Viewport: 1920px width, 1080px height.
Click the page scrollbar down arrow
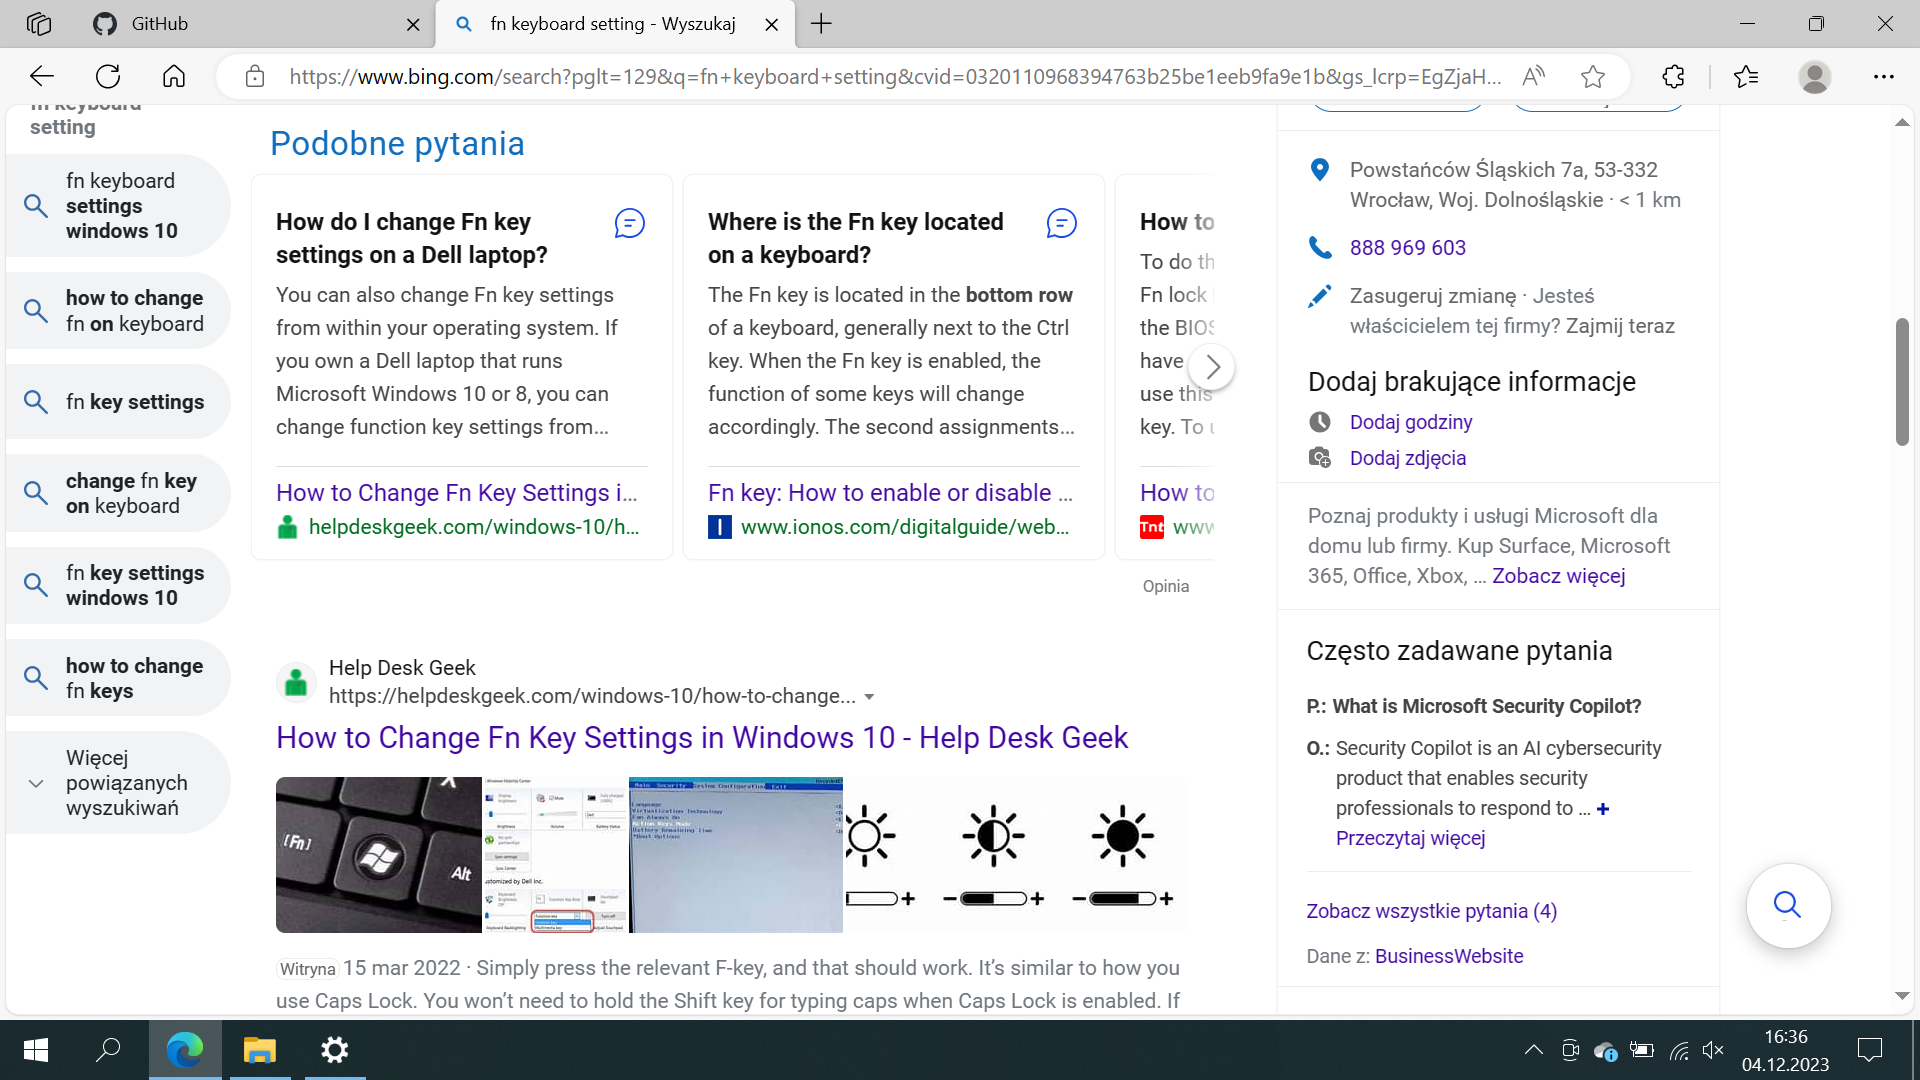(x=1902, y=996)
